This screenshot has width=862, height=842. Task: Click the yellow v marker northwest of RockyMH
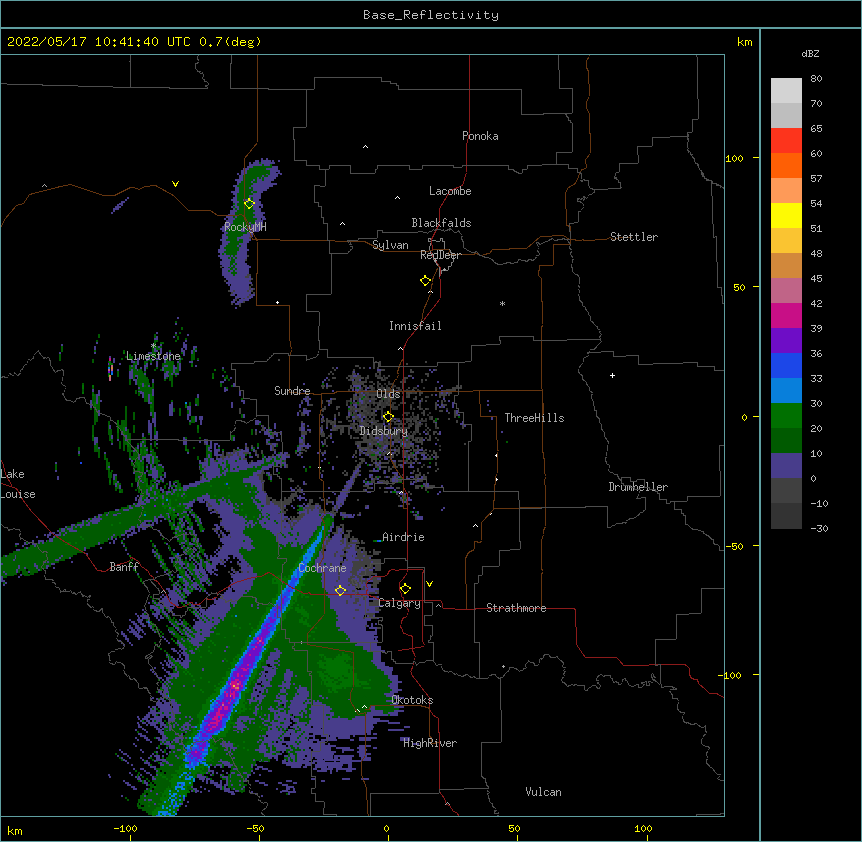coord(175,184)
